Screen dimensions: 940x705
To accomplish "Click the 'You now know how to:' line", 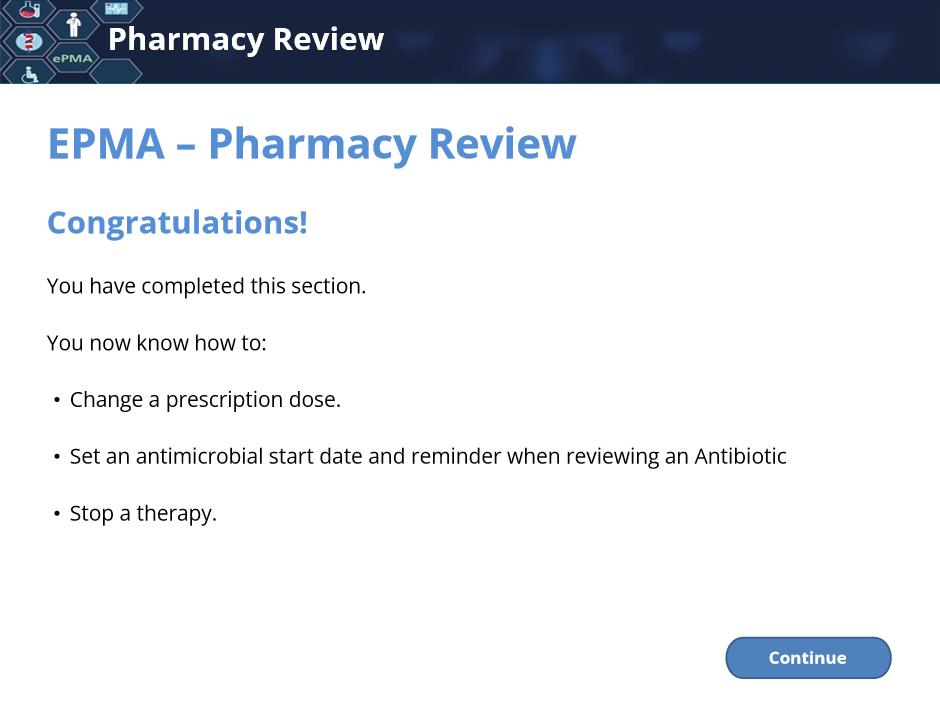I will (156, 343).
